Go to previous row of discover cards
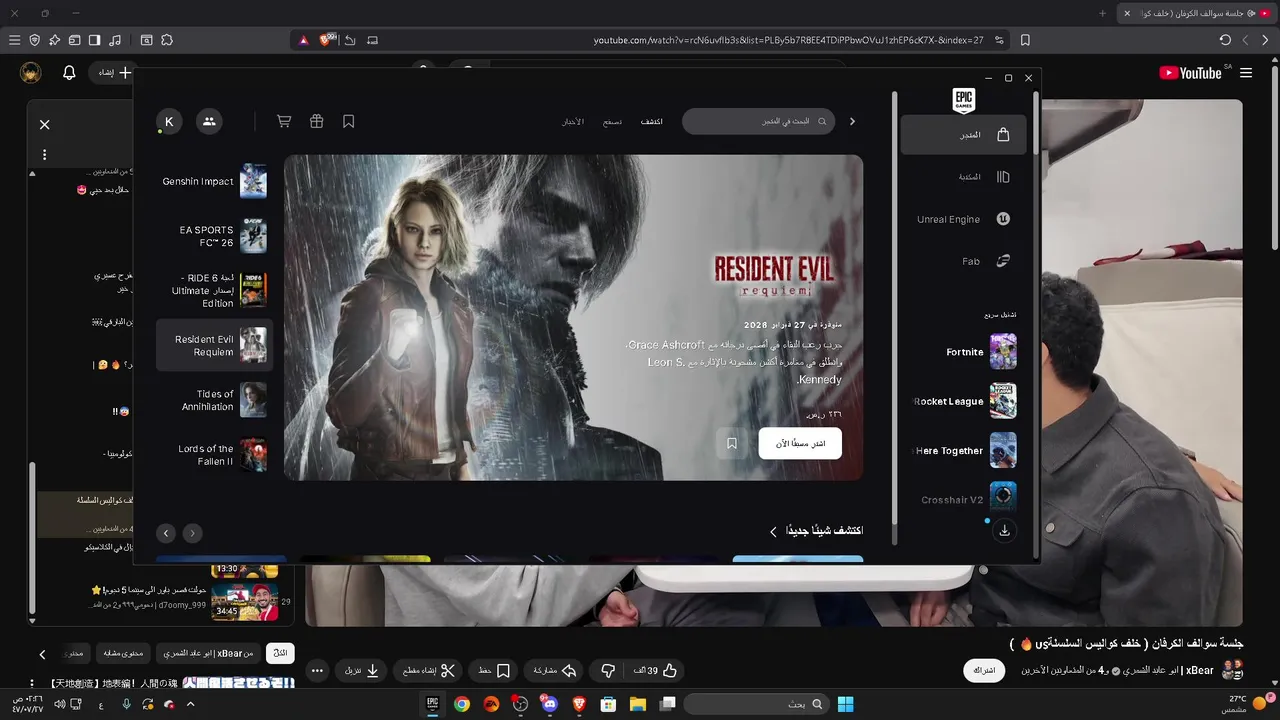 pos(193,533)
